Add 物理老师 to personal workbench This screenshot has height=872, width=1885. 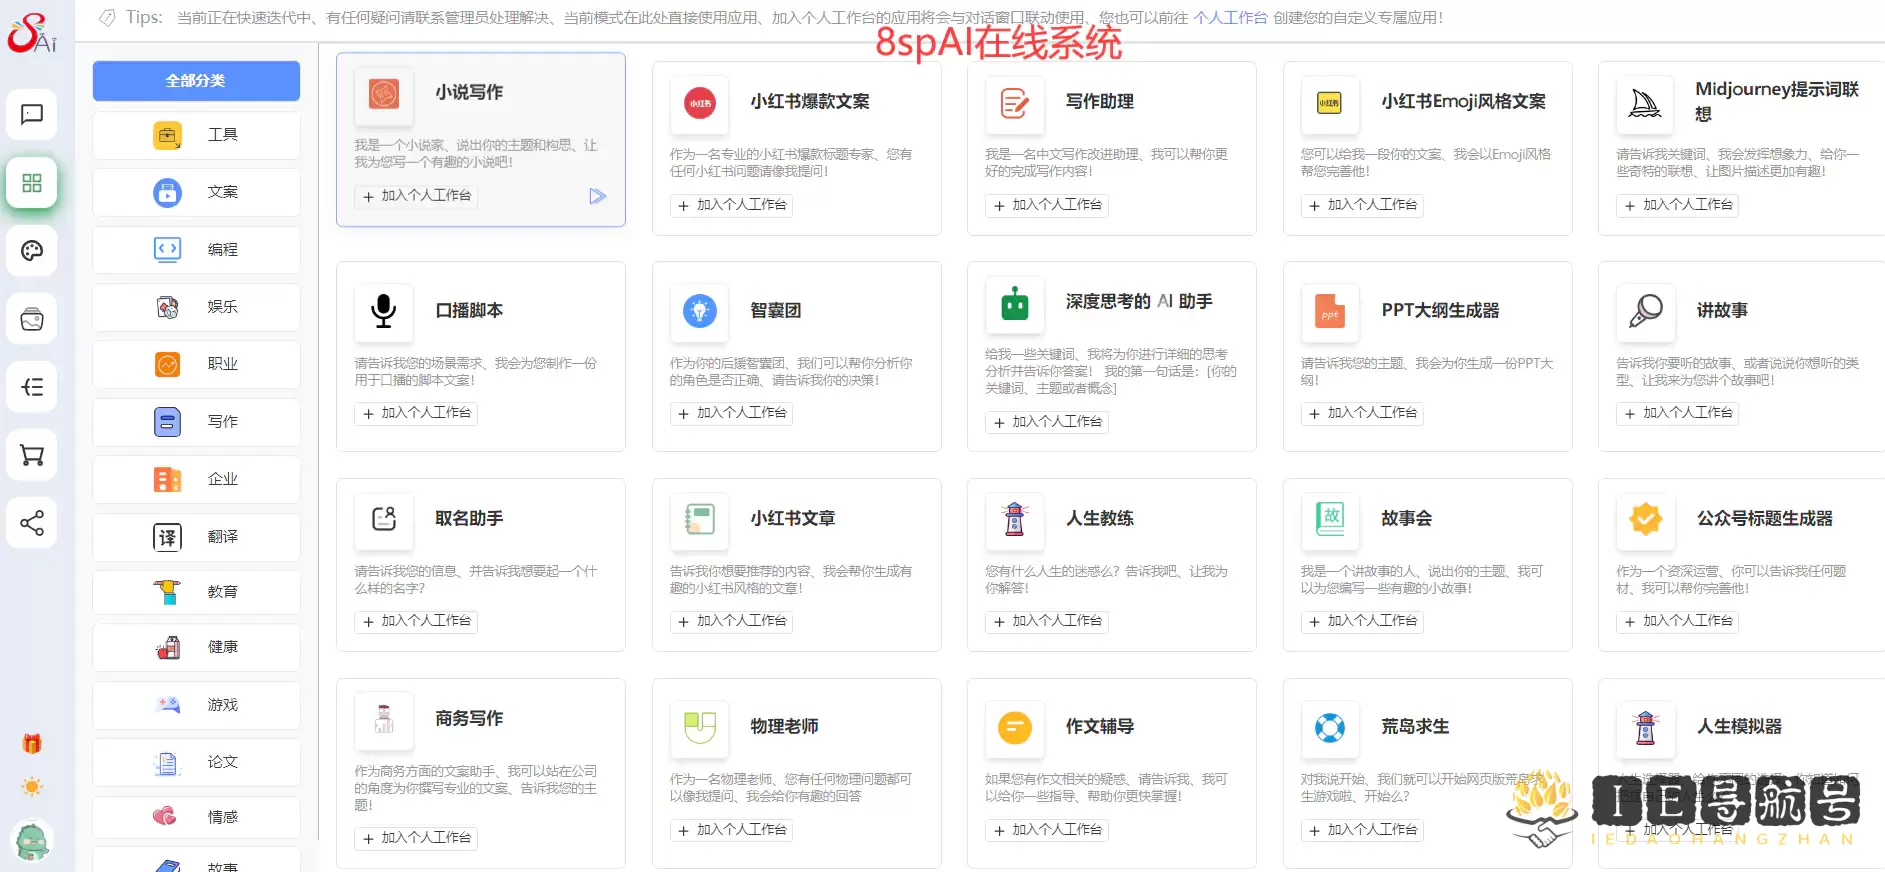click(x=732, y=830)
